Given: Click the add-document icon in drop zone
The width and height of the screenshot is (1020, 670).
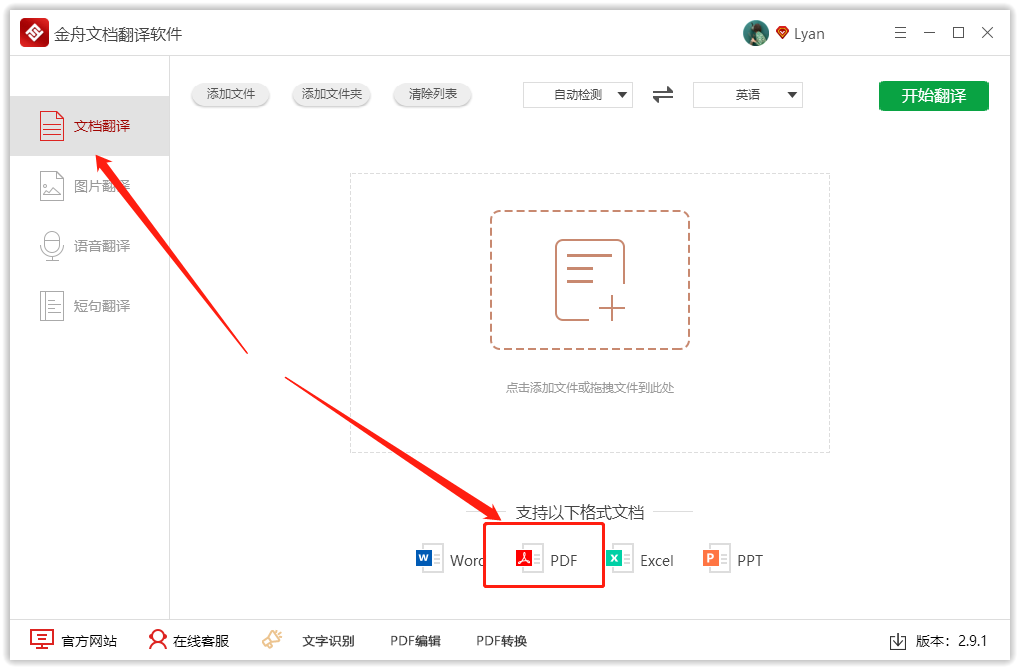Looking at the screenshot, I should [590, 280].
